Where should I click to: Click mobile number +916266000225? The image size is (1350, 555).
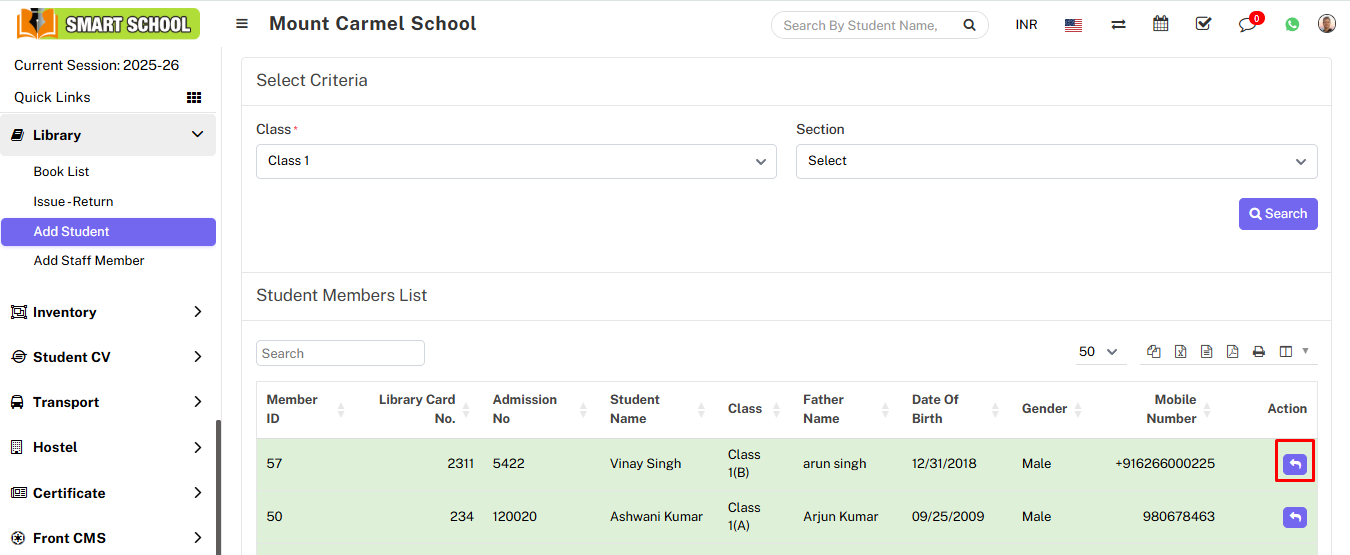pyautogui.click(x=1165, y=464)
